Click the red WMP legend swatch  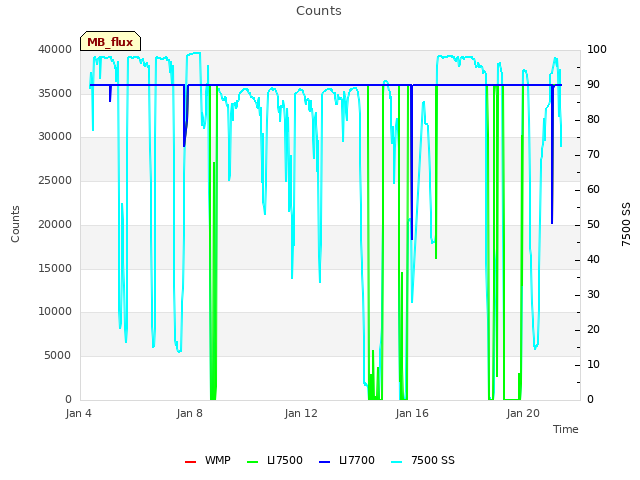pos(190,462)
